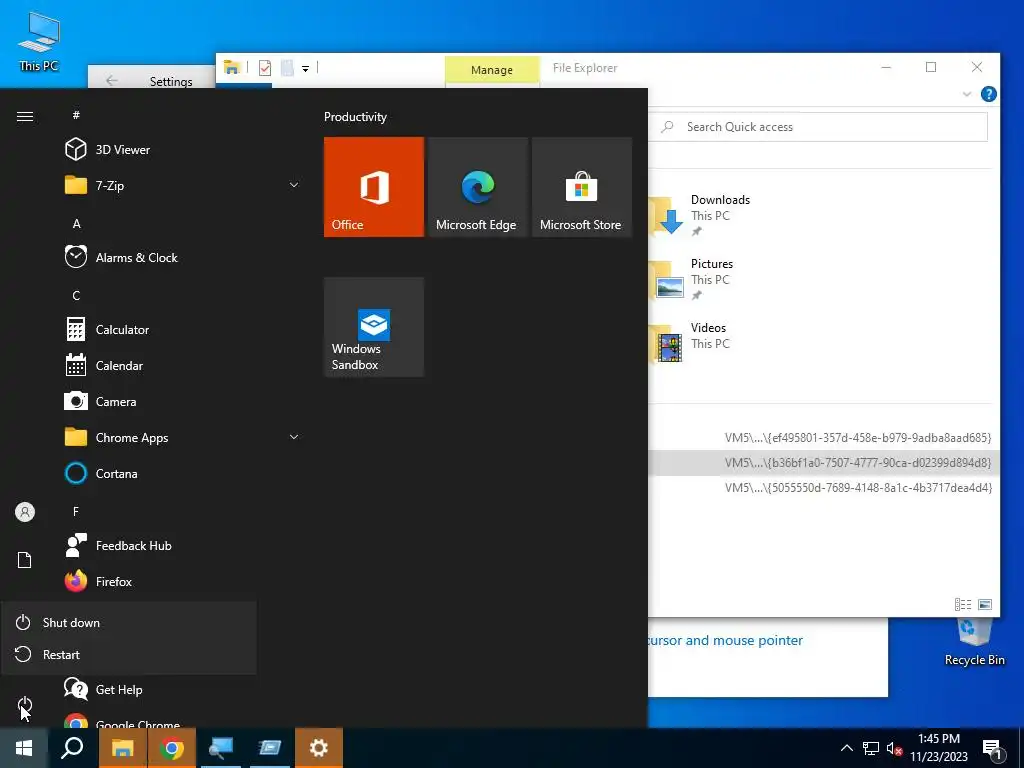Open the Microsoft Store tile
1024x768 pixels.
click(x=582, y=187)
